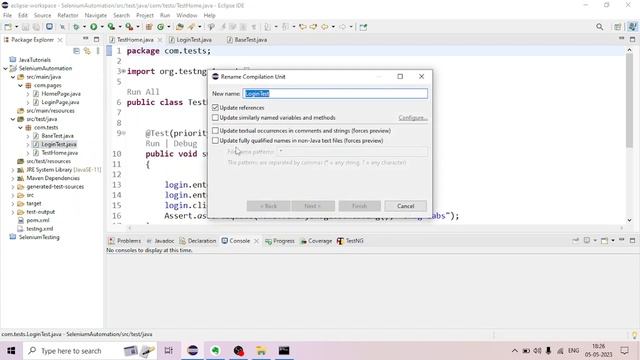Expand the test-output folder
Screen dimensions: 640x360
point(13,212)
